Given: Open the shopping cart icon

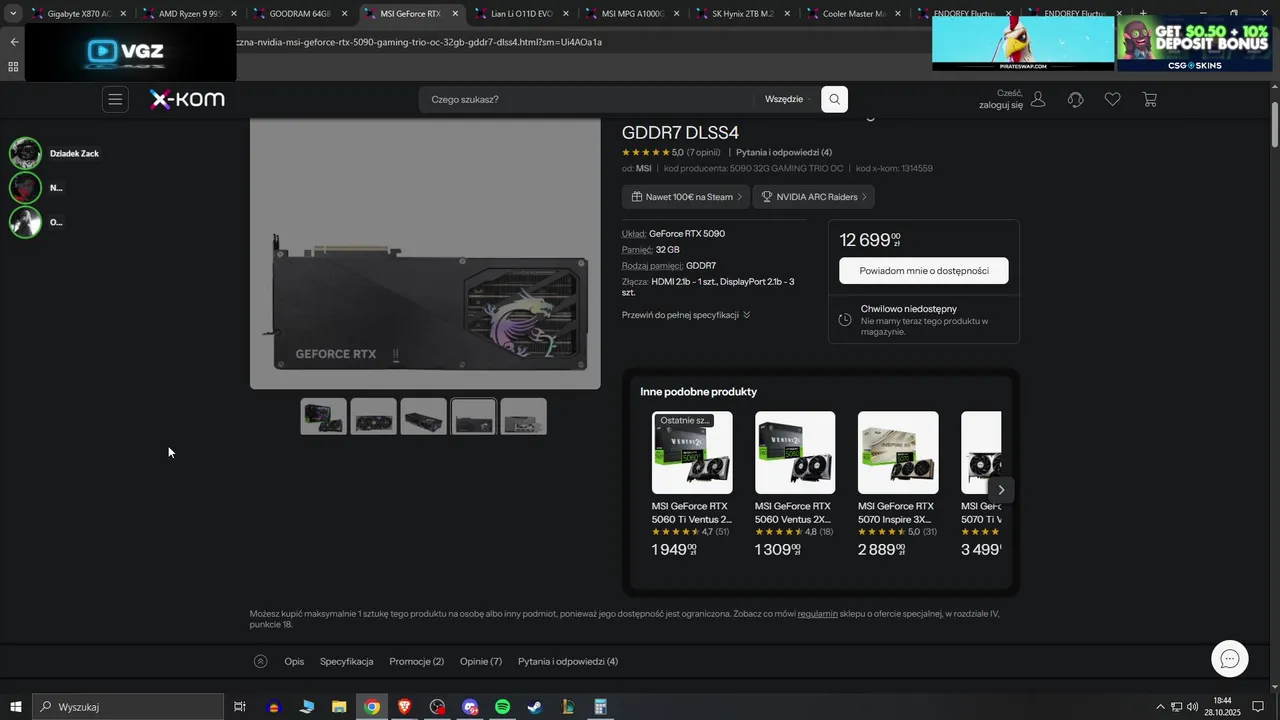Looking at the screenshot, I should click(x=1149, y=99).
